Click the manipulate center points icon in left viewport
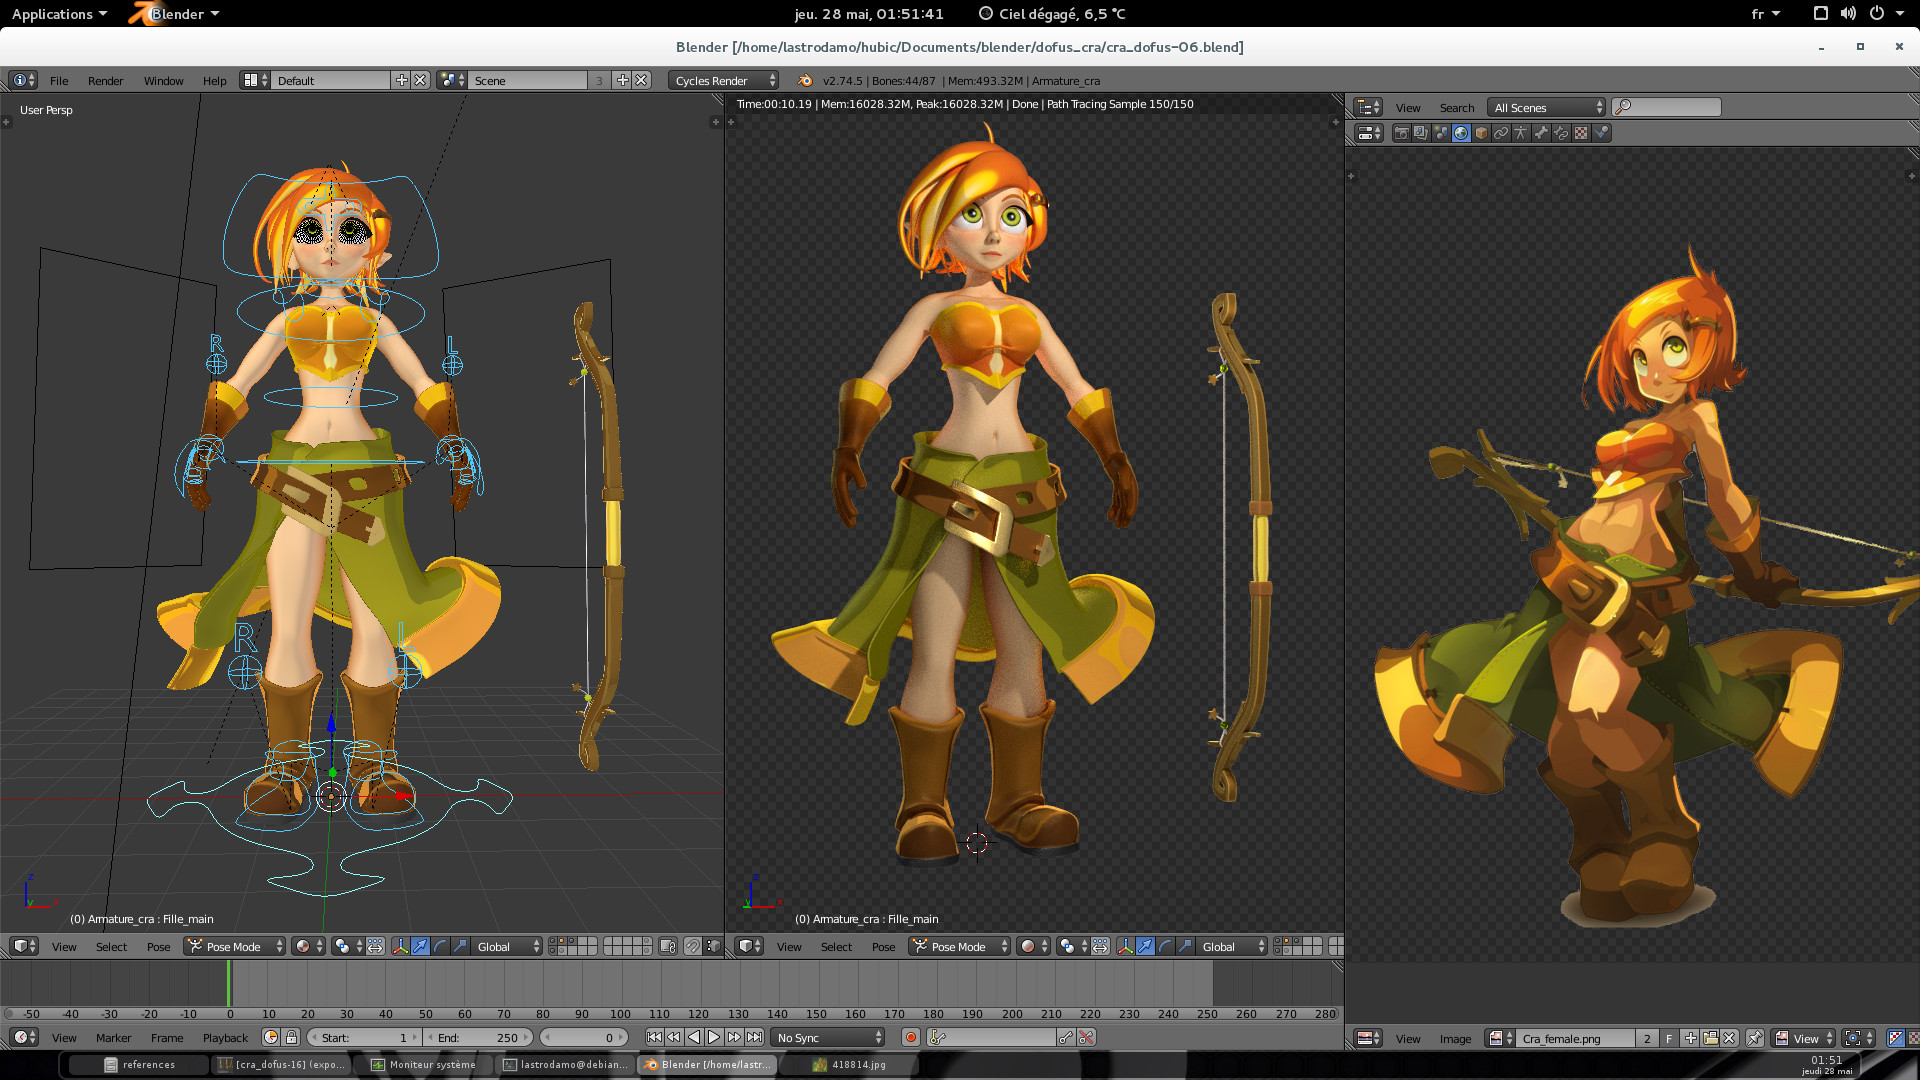The image size is (1920, 1080). (x=375, y=946)
